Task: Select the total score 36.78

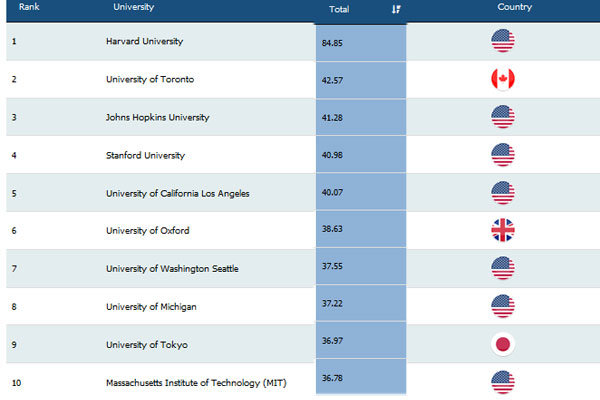Action: click(x=332, y=378)
